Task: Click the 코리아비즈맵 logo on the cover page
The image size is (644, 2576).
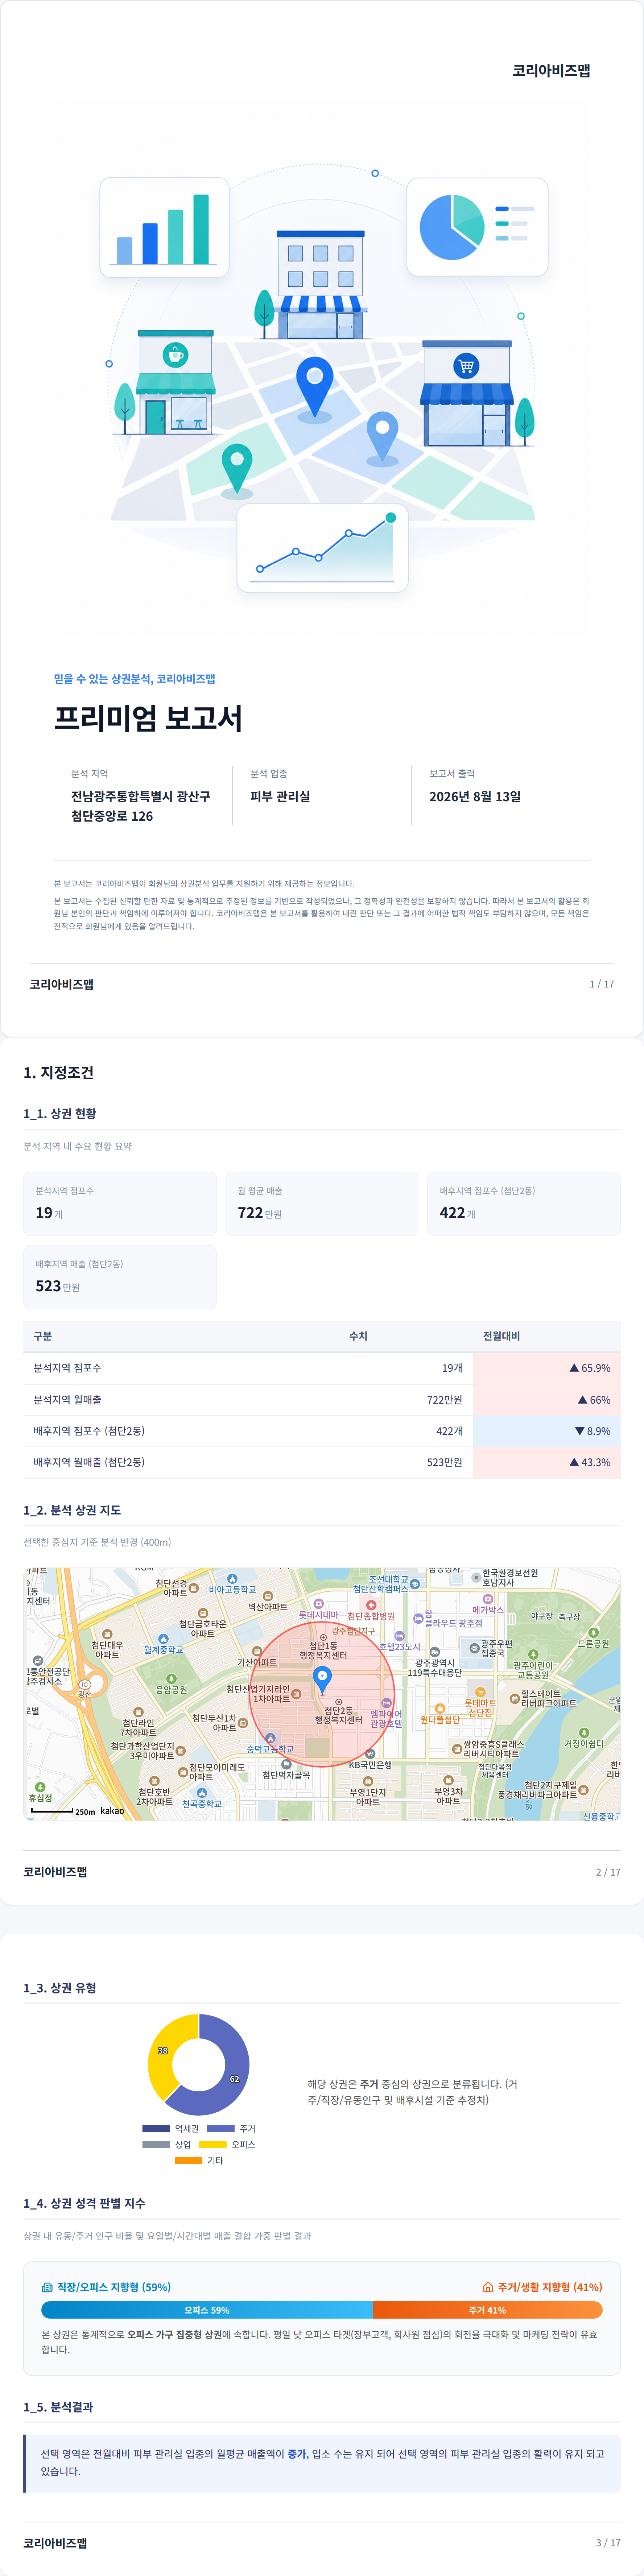Action: (x=551, y=70)
